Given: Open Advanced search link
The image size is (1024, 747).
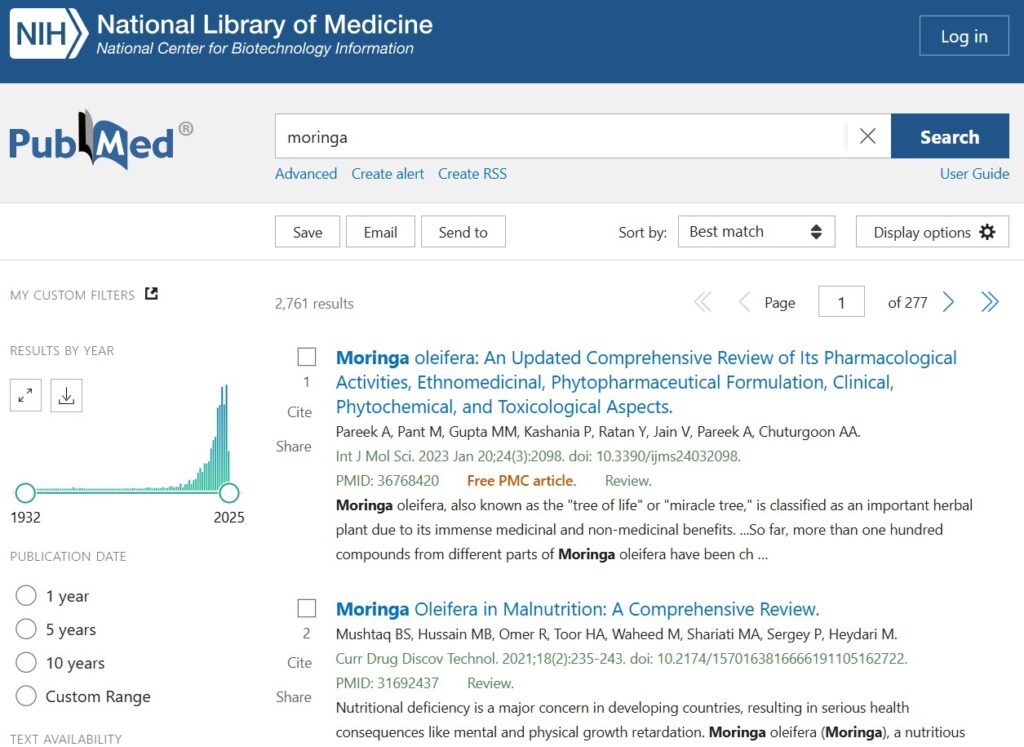Looking at the screenshot, I should 306,174.
